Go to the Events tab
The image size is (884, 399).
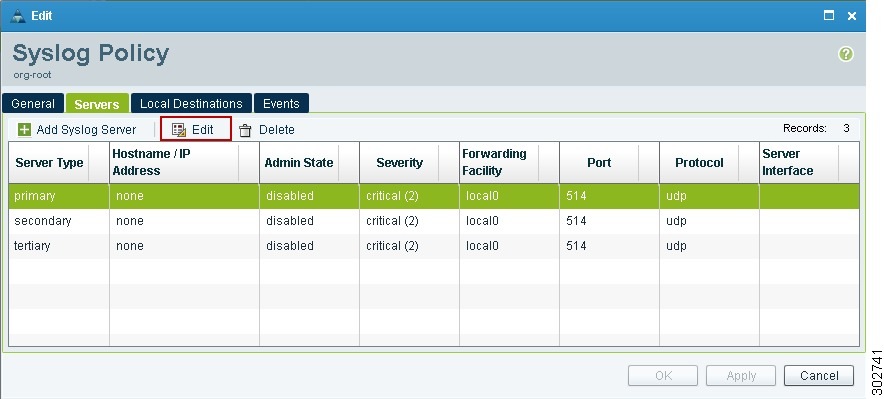281,104
